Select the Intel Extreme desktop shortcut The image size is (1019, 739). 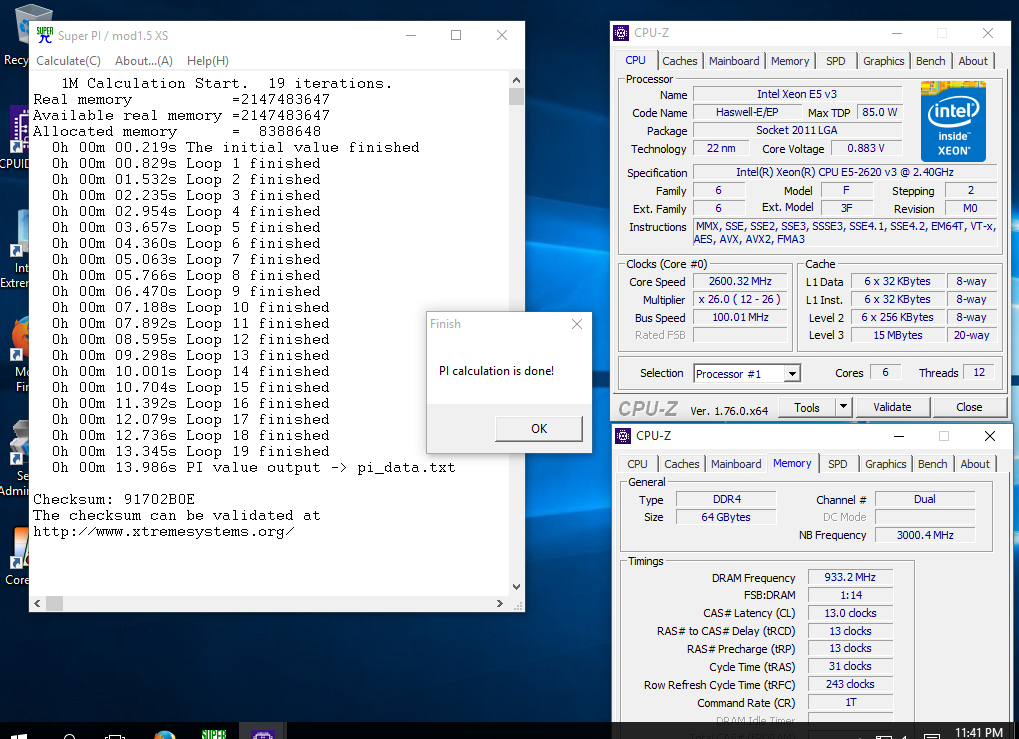[x=14, y=250]
